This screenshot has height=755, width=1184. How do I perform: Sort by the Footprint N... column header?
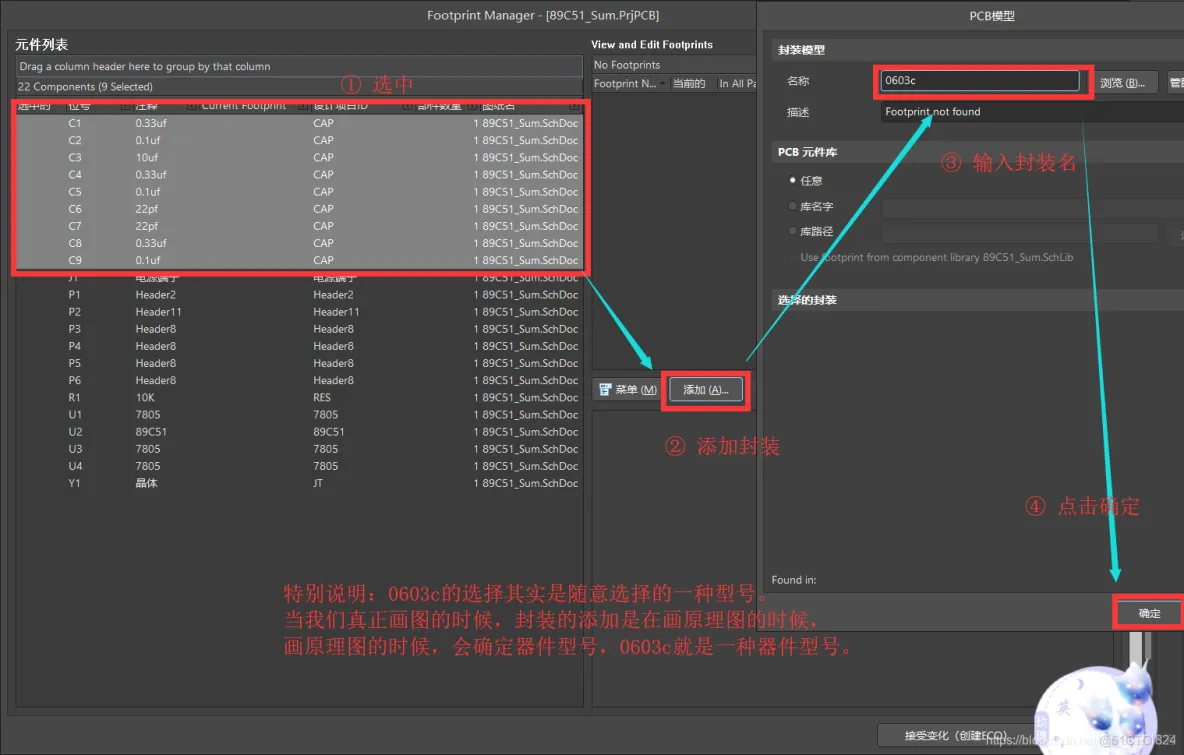[x=629, y=83]
